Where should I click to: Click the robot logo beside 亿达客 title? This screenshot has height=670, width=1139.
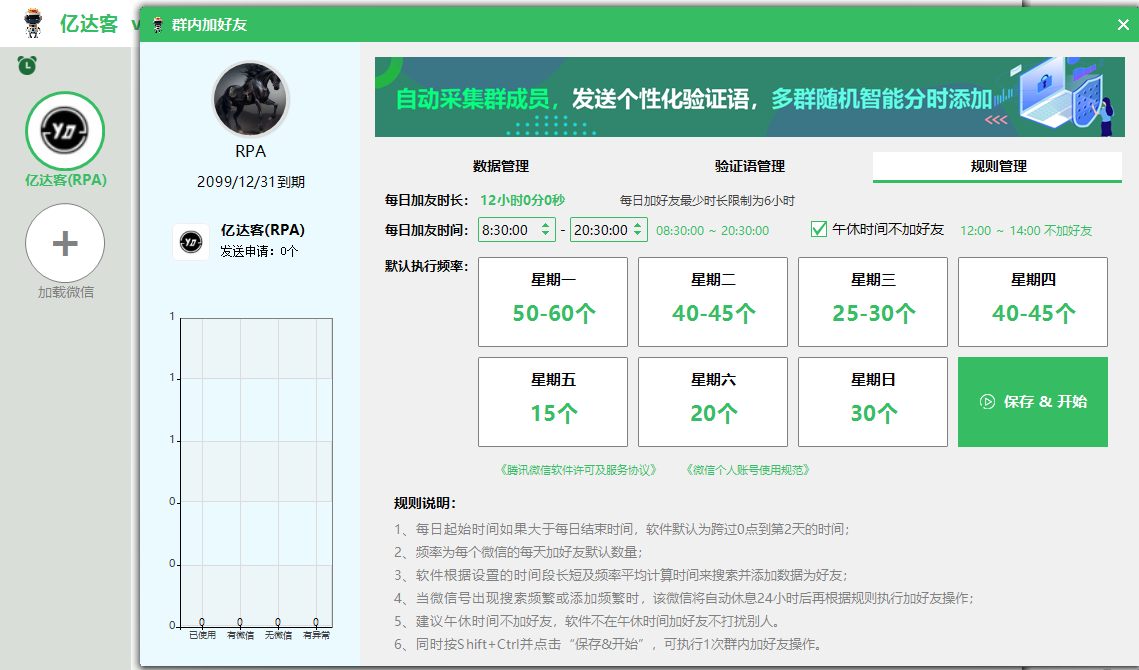tap(33, 23)
